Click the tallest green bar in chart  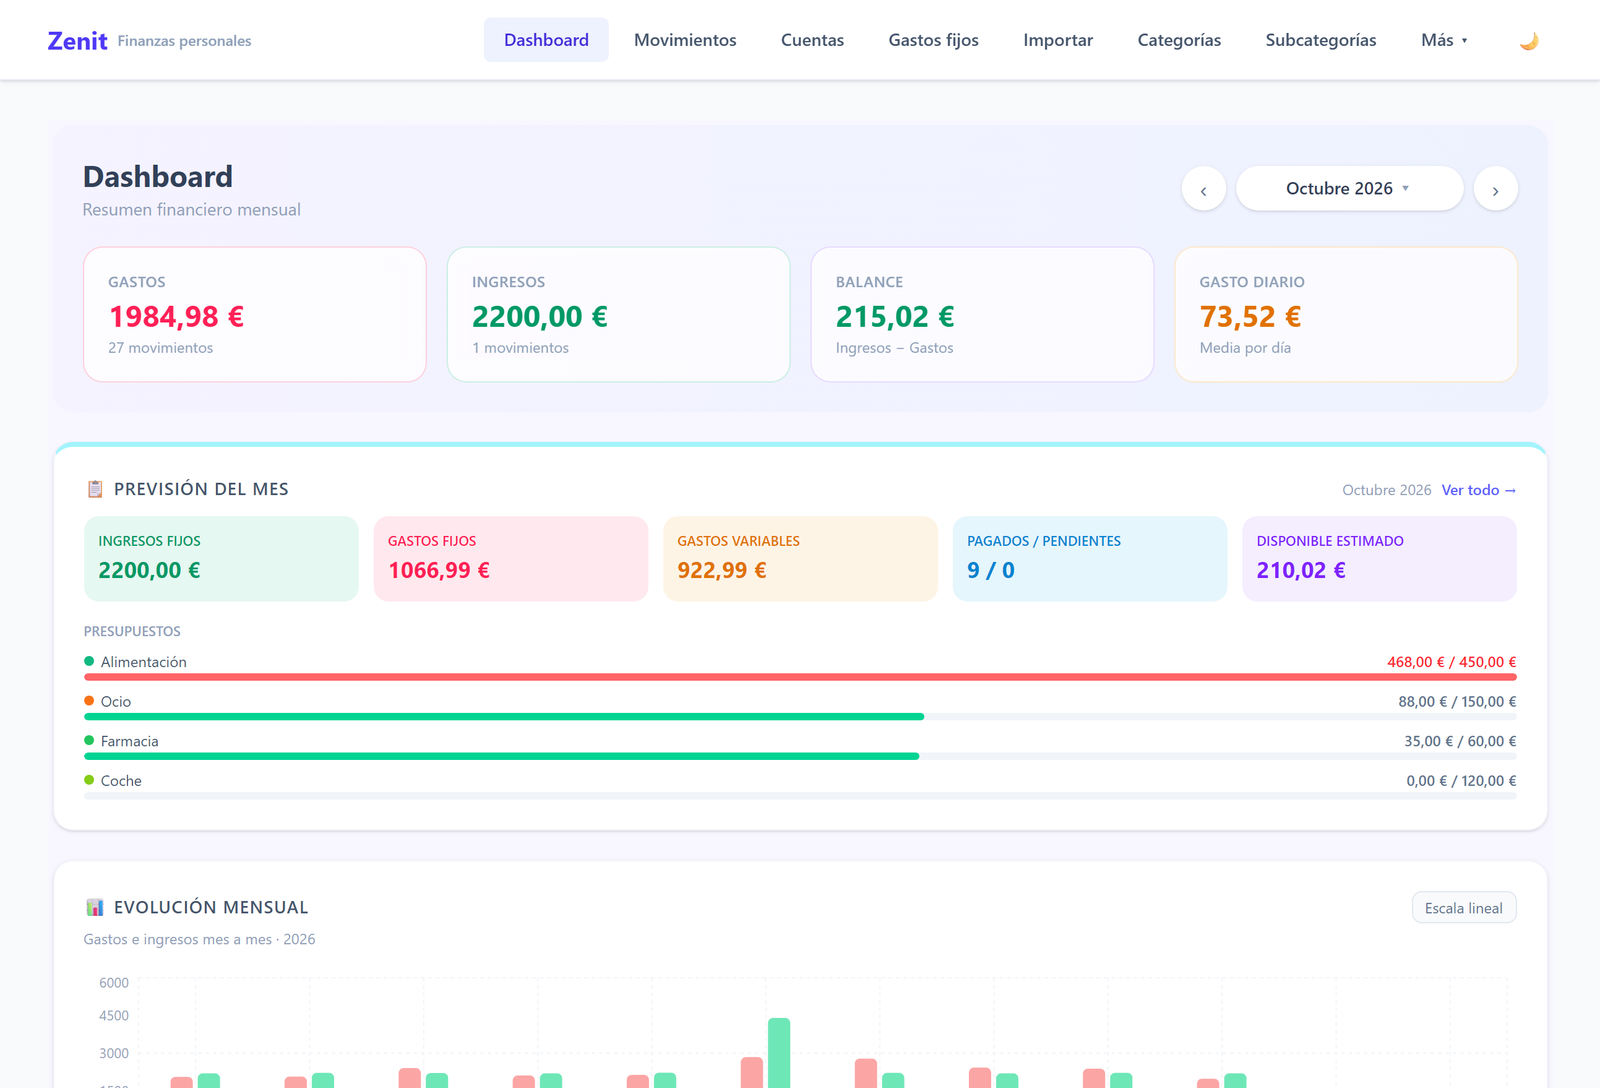click(779, 1053)
